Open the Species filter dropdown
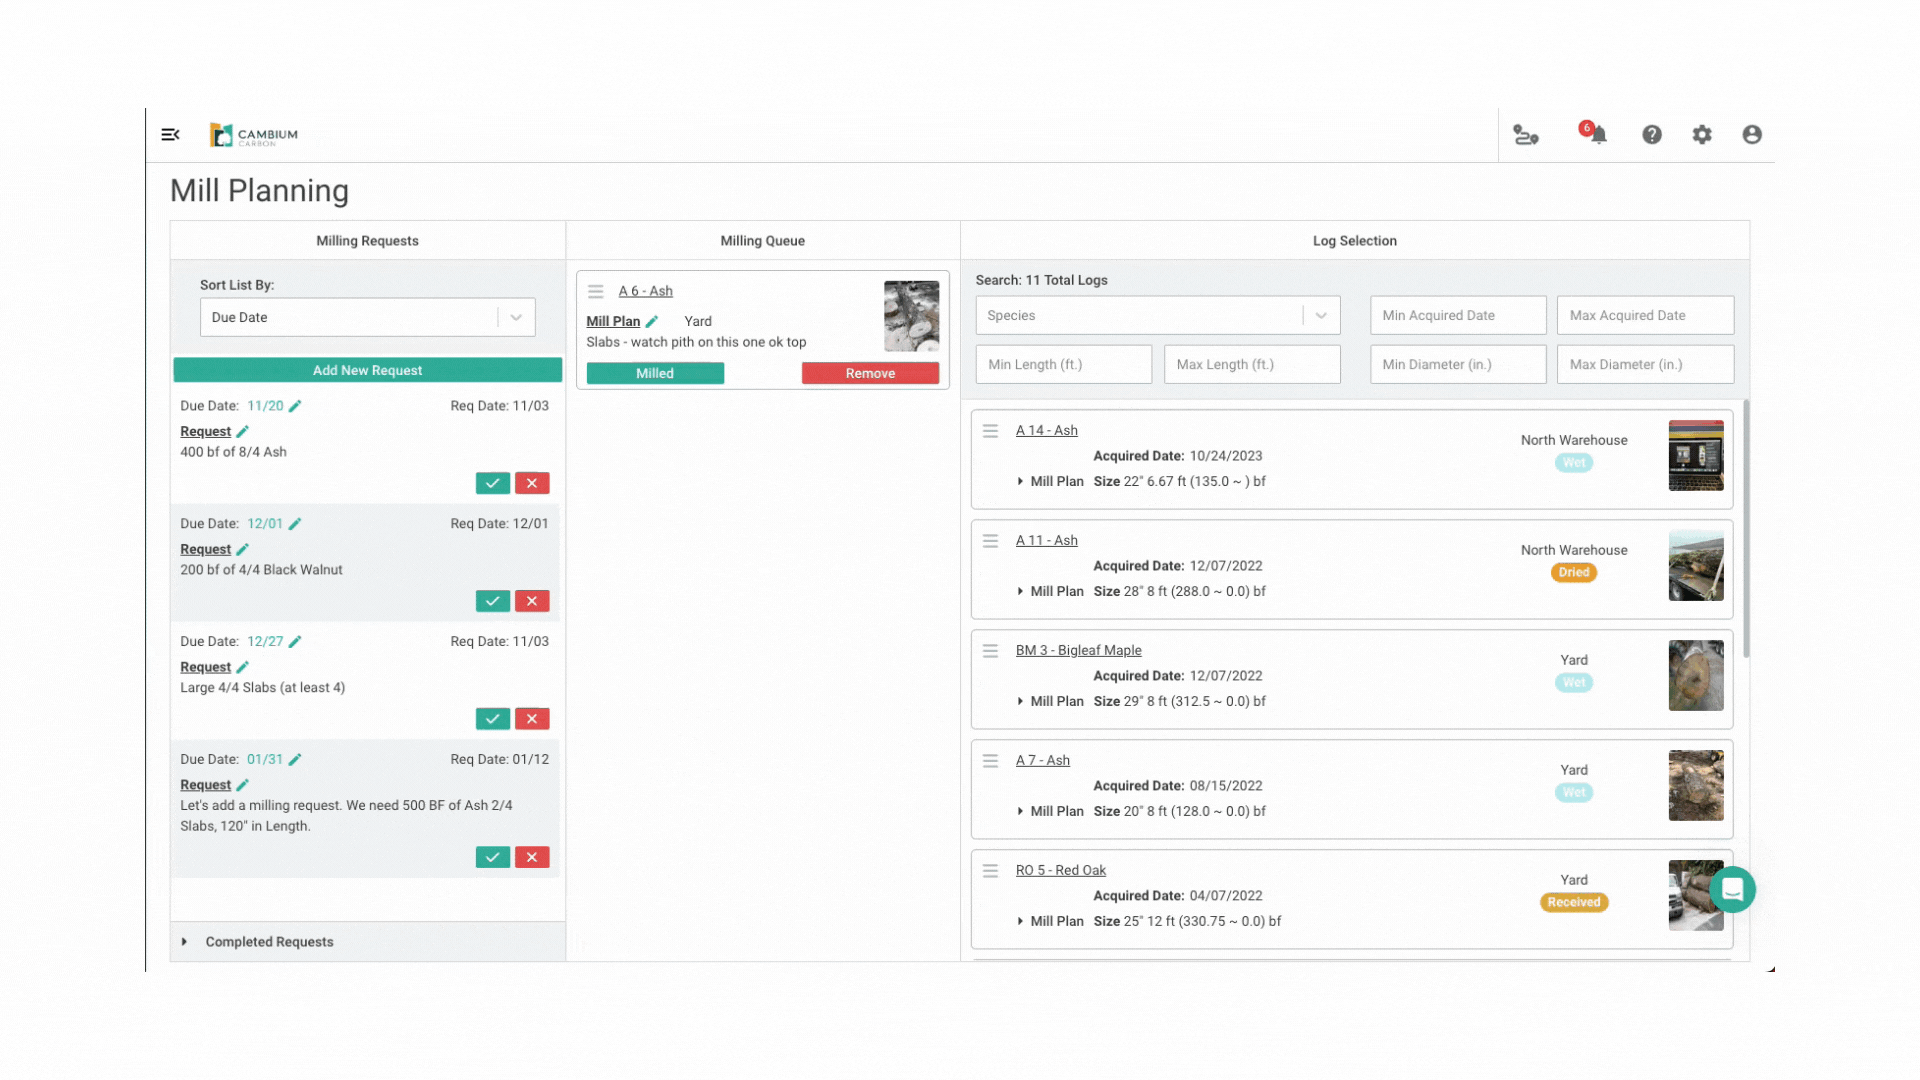1920x1080 pixels. tap(1157, 315)
